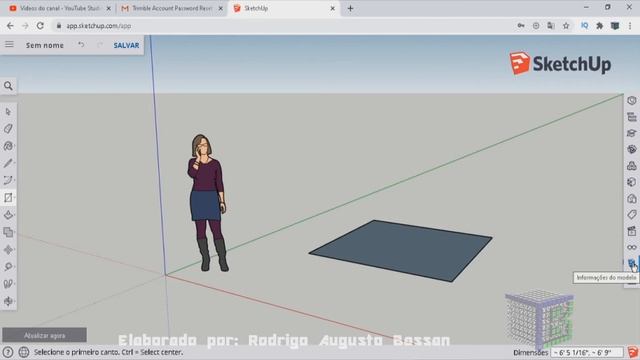Choose the Select arrow tool
This screenshot has width=640, height=360.
[8, 111]
